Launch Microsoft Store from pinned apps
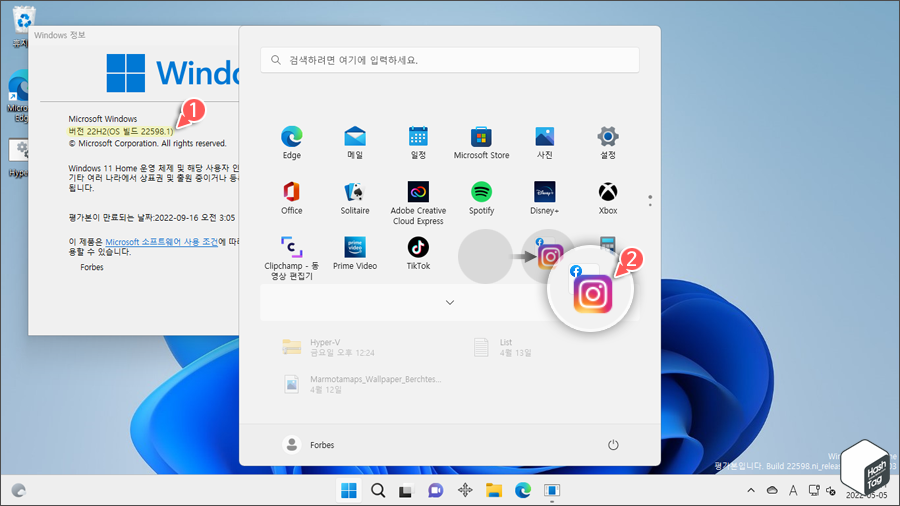 (x=481, y=142)
